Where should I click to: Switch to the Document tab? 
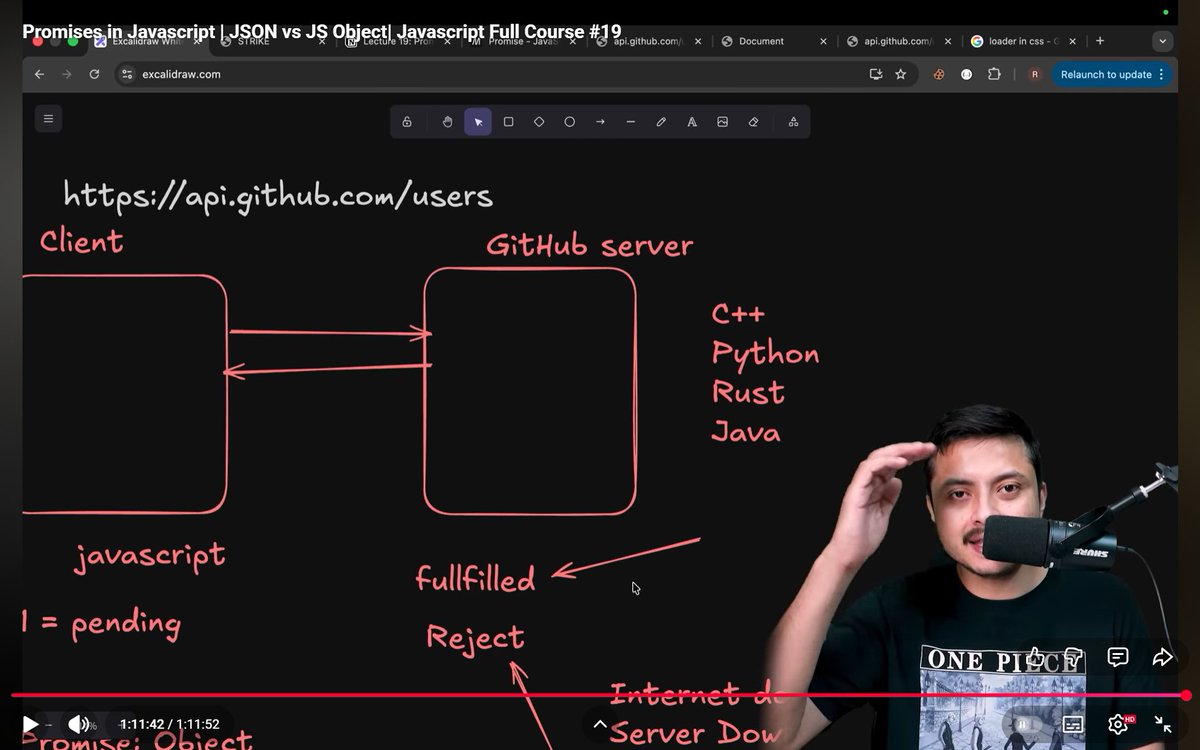click(x=775, y=41)
